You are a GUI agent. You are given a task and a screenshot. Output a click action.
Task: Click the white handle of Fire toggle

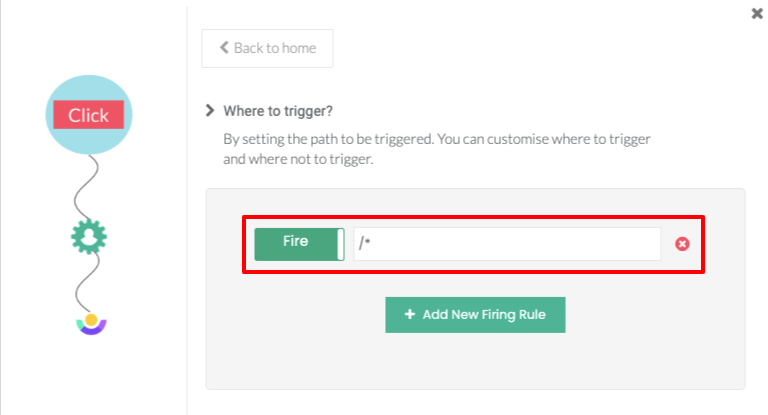(341, 244)
